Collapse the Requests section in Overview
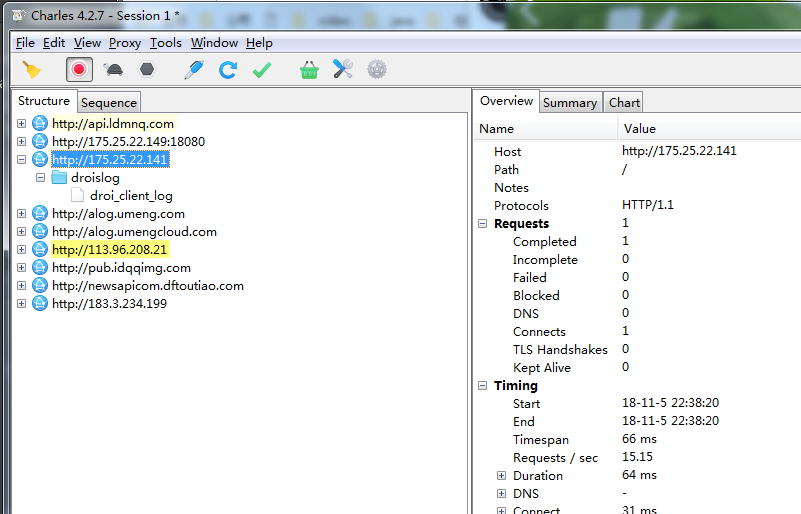The image size is (801, 514). 483,224
